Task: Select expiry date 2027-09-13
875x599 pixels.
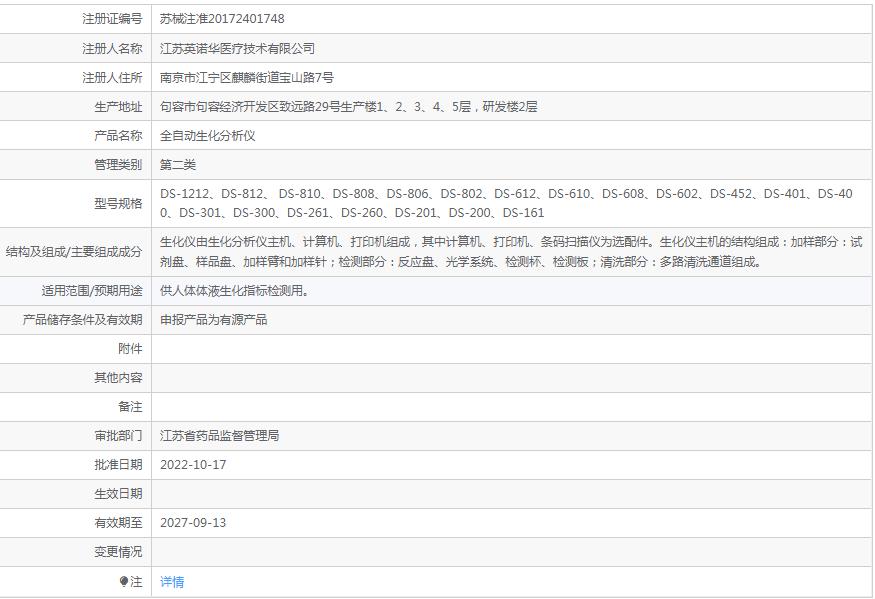Action: click(193, 523)
